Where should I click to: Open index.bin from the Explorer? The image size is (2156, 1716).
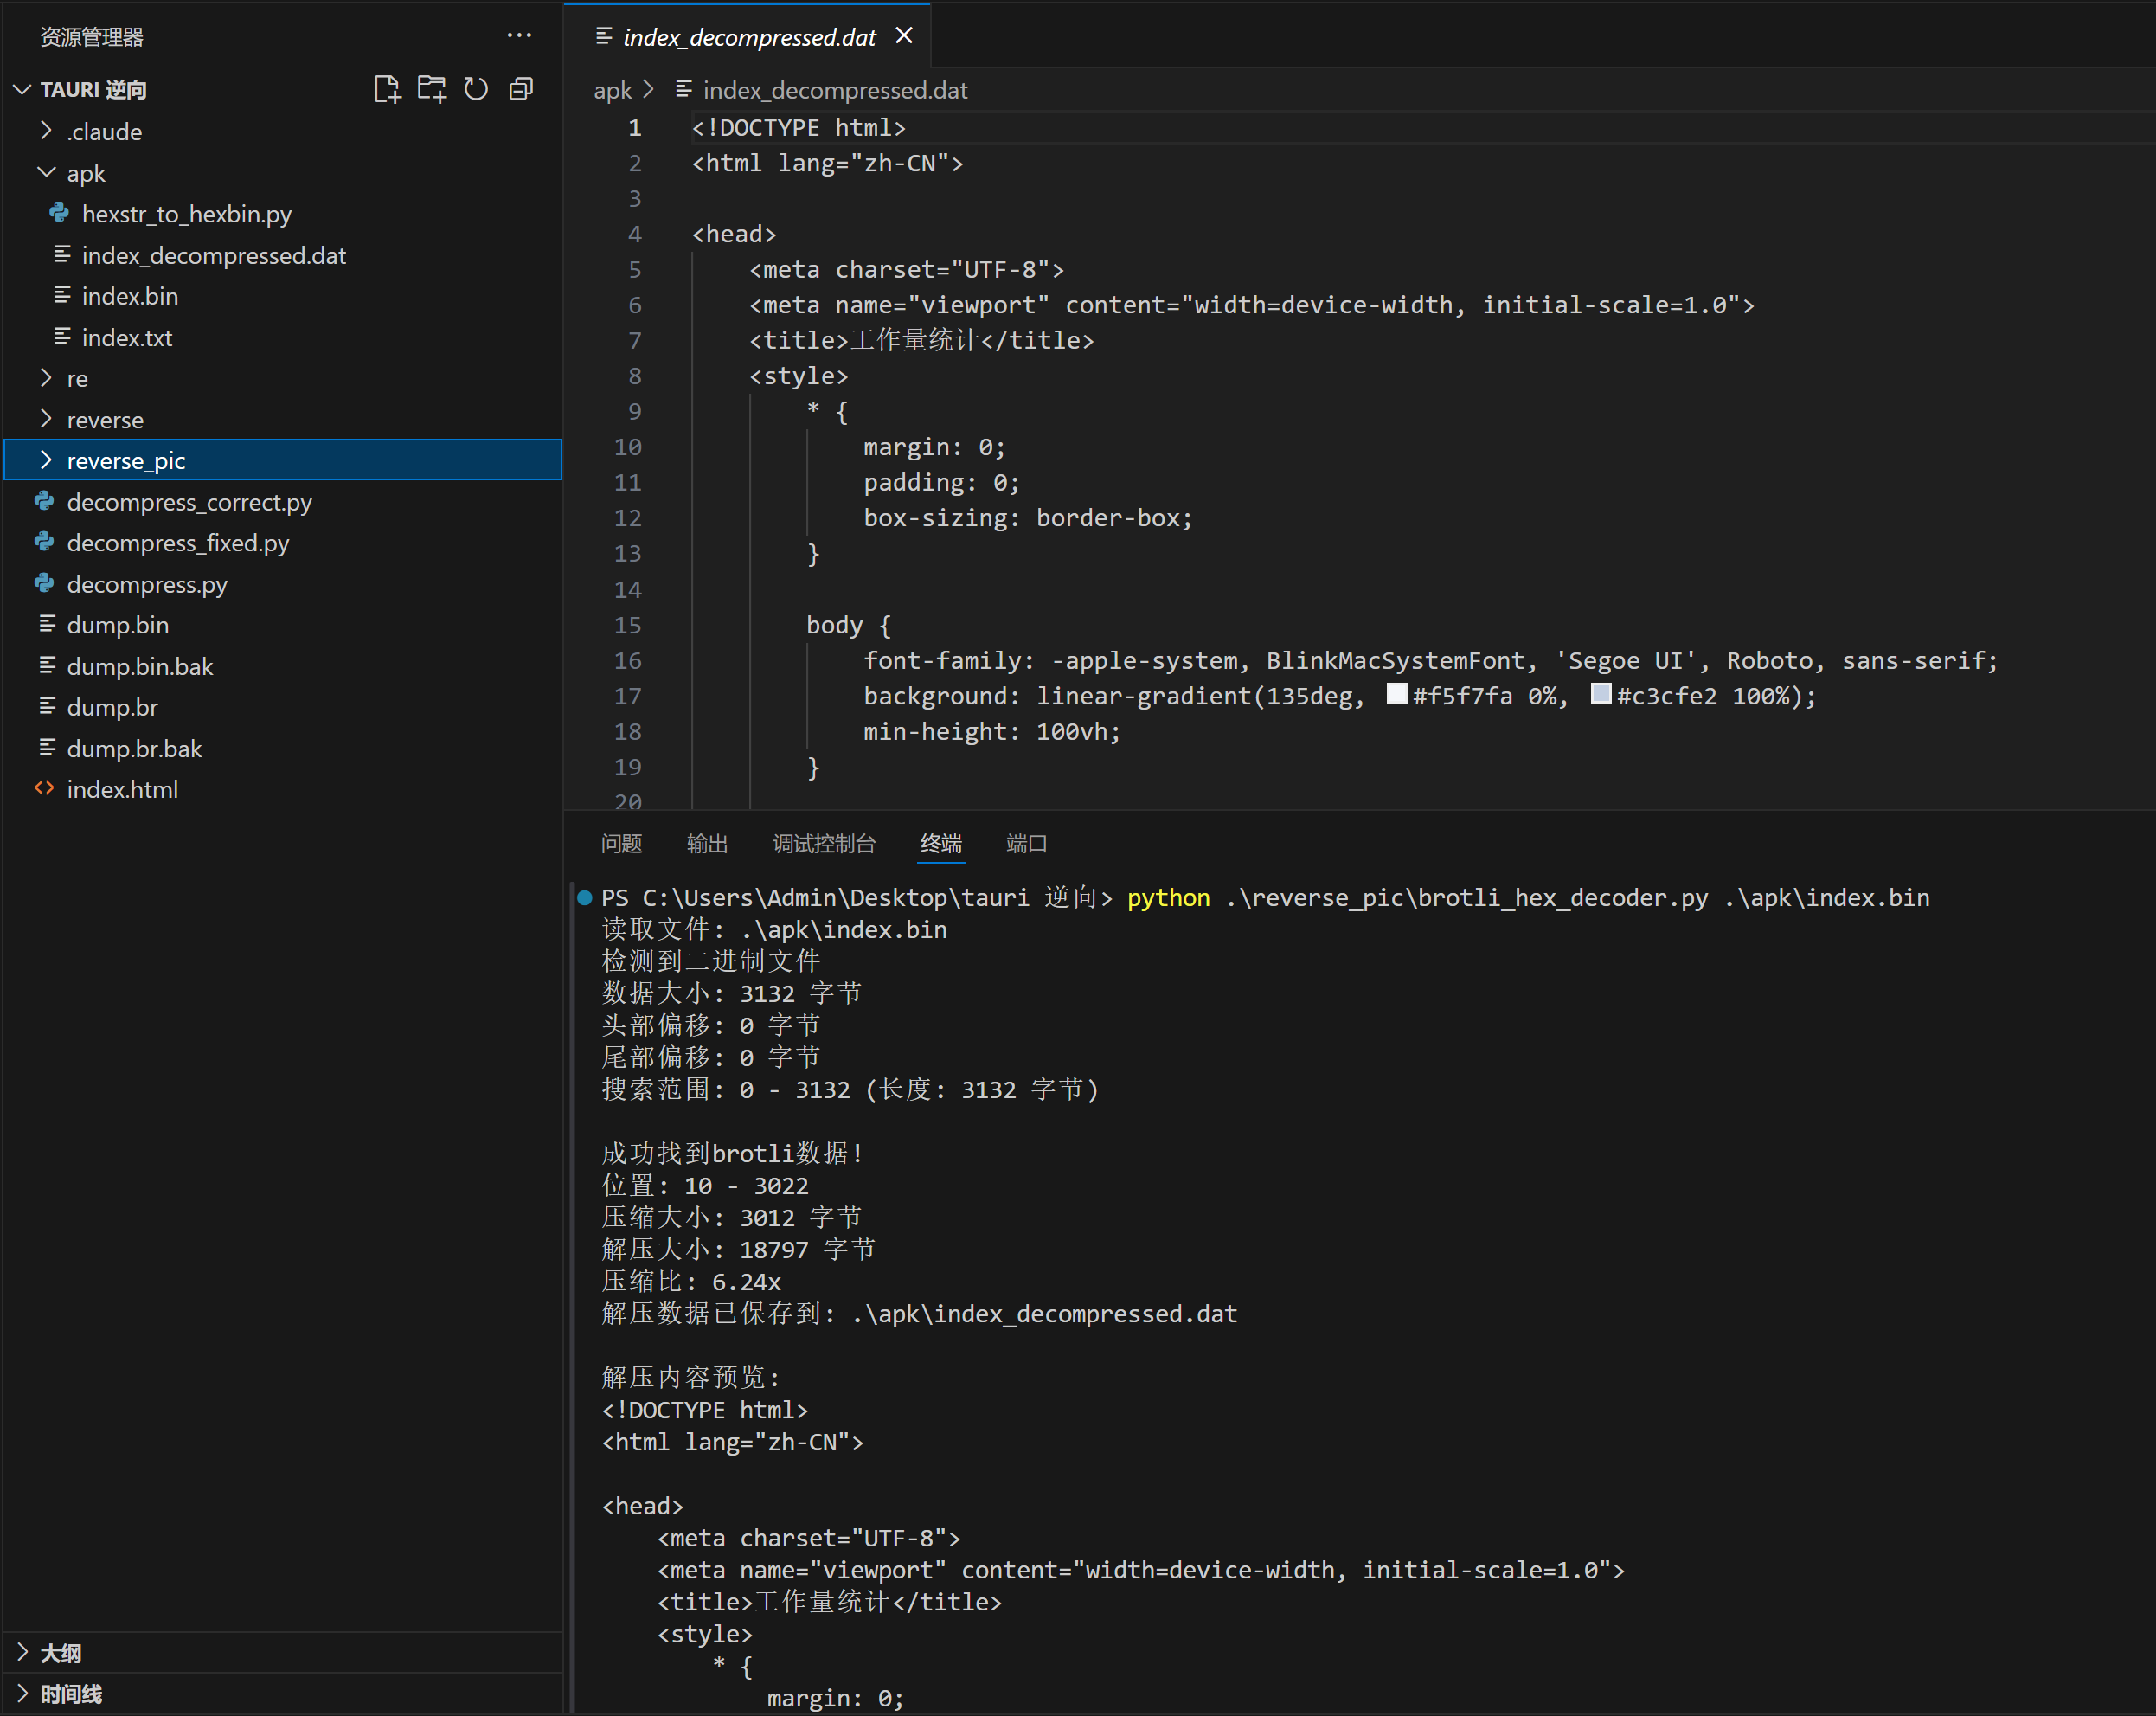tap(130, 296)
